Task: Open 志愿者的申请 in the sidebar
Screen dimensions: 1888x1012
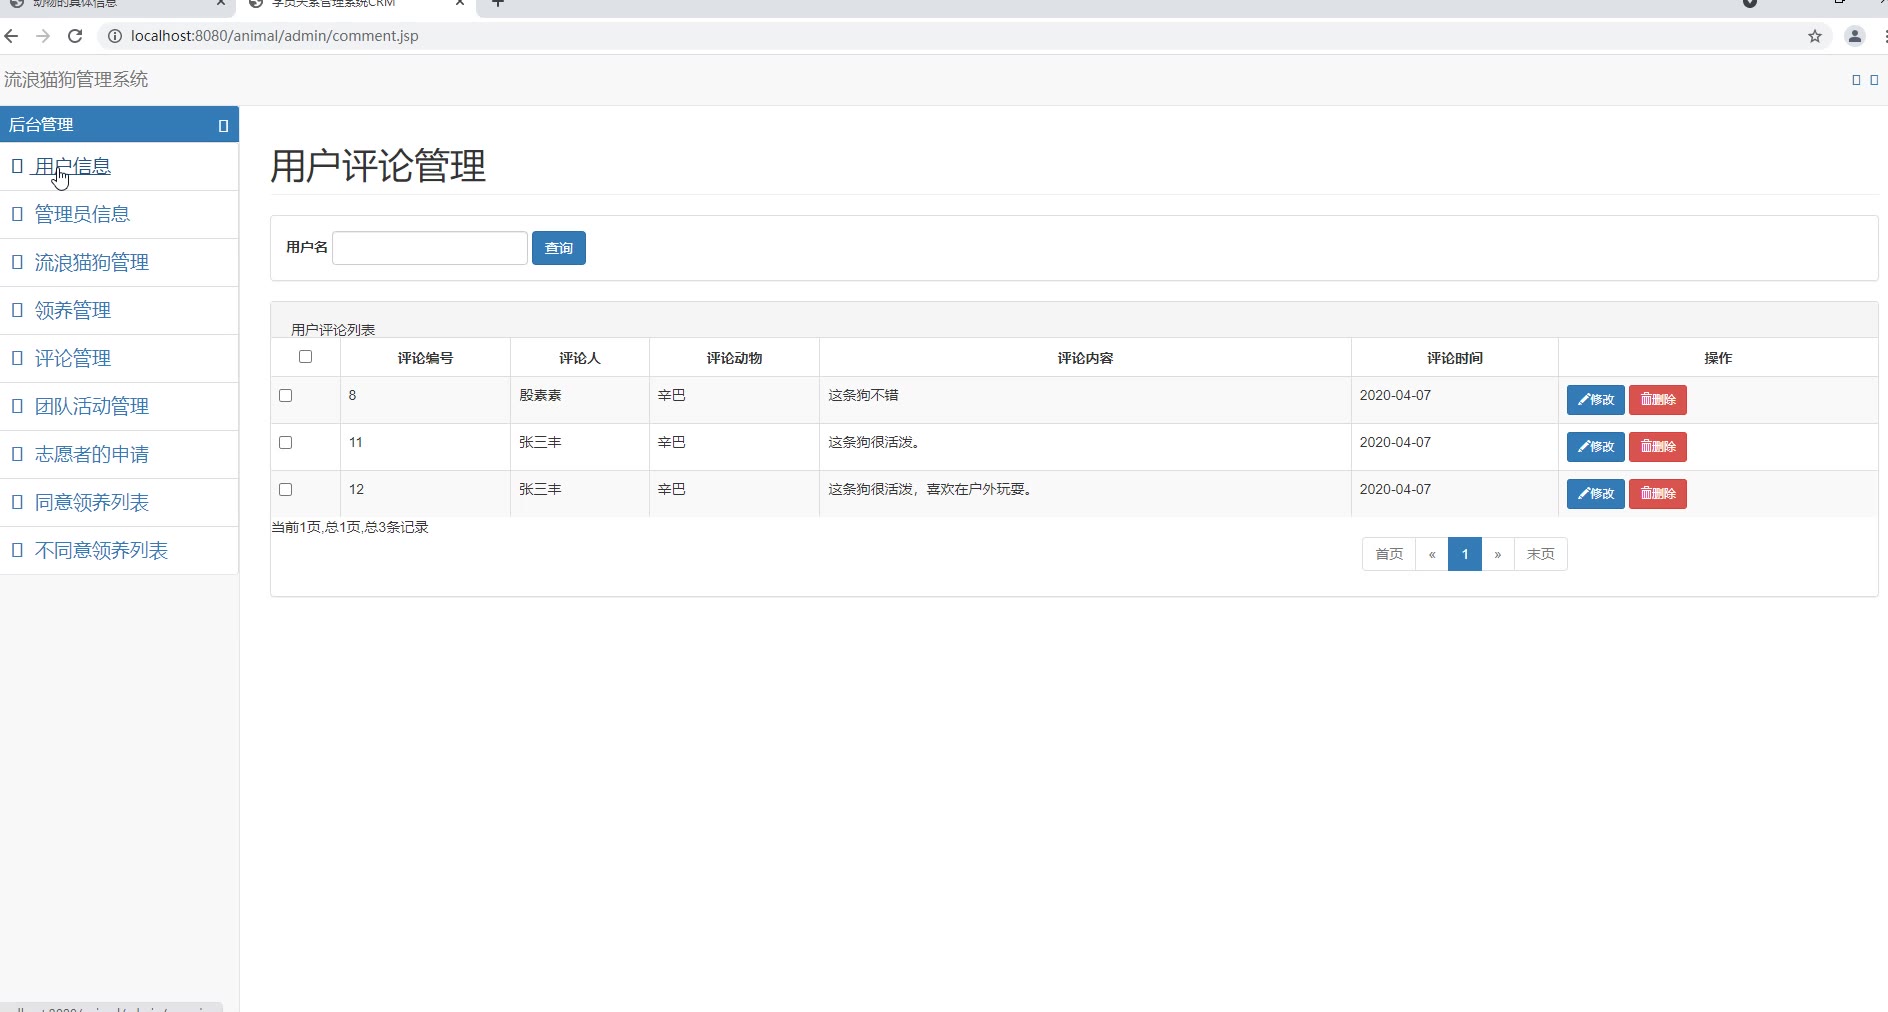Action: (x=92, y=454)
